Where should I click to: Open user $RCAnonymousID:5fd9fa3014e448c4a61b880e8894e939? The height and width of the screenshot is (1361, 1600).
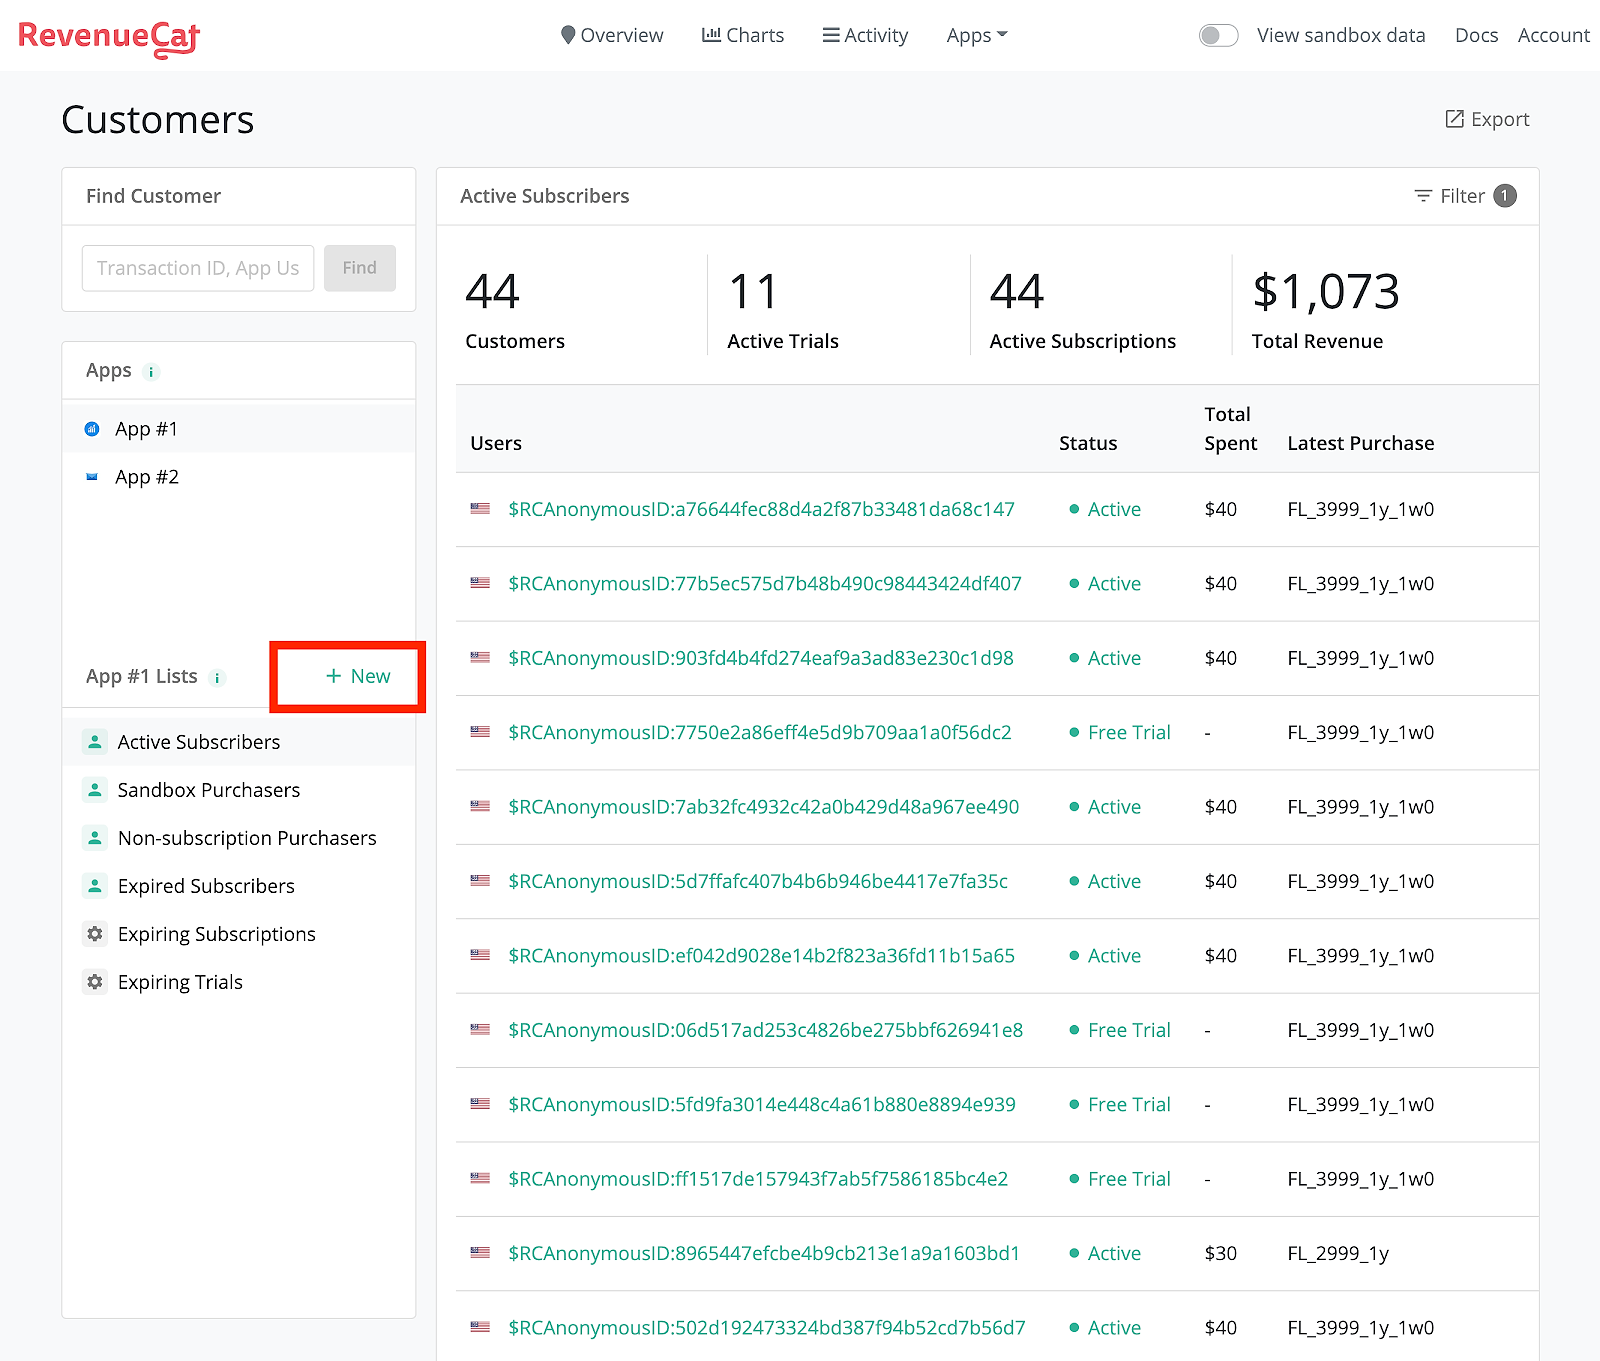[x=762, y=1104]
